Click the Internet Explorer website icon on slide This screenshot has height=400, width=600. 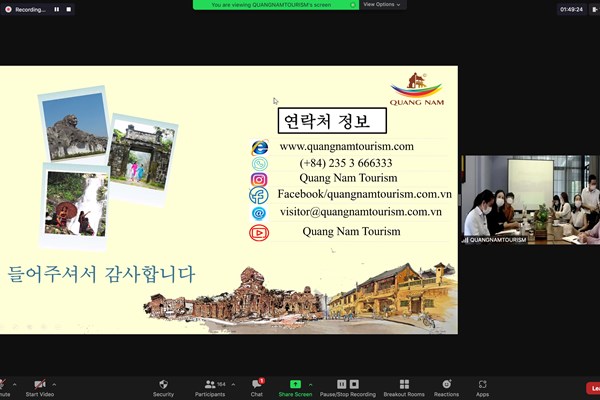[x=259, y=147]
